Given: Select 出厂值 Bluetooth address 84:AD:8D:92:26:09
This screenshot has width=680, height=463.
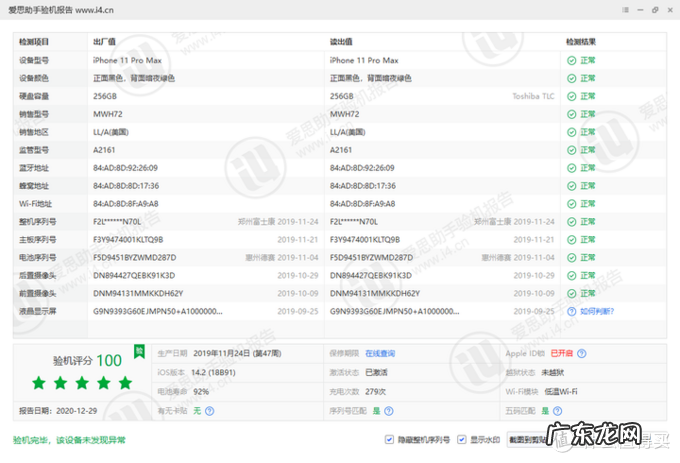Looking at the screenshot, I should (125, 168).
